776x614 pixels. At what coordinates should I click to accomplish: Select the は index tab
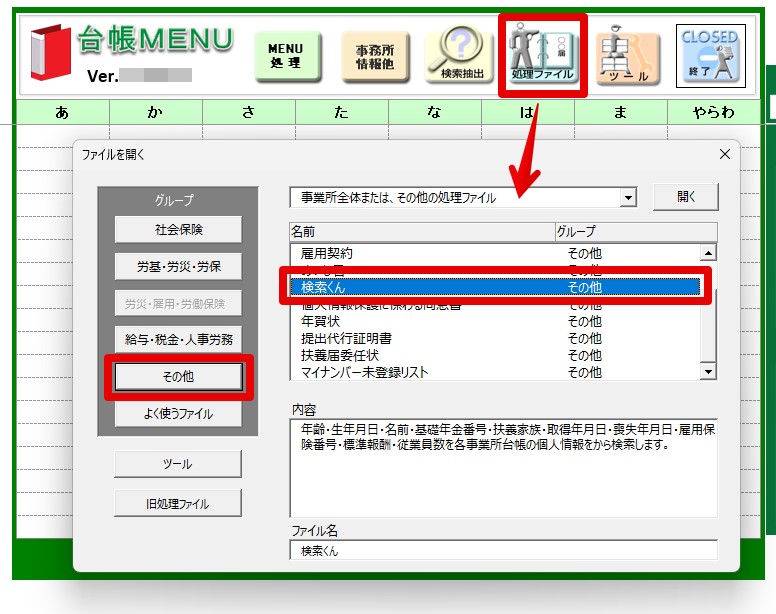(x=528, y=113)
